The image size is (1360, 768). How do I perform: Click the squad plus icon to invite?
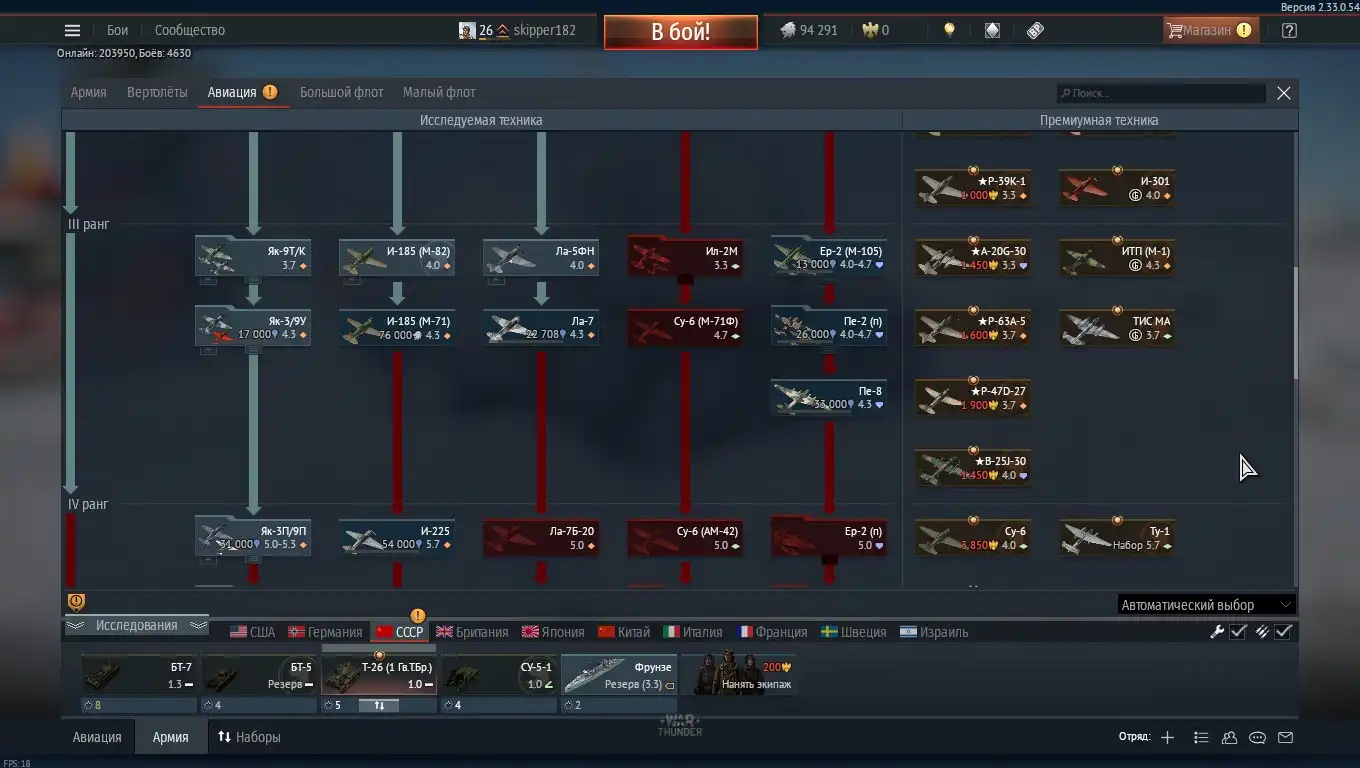tap(1167, 738)
